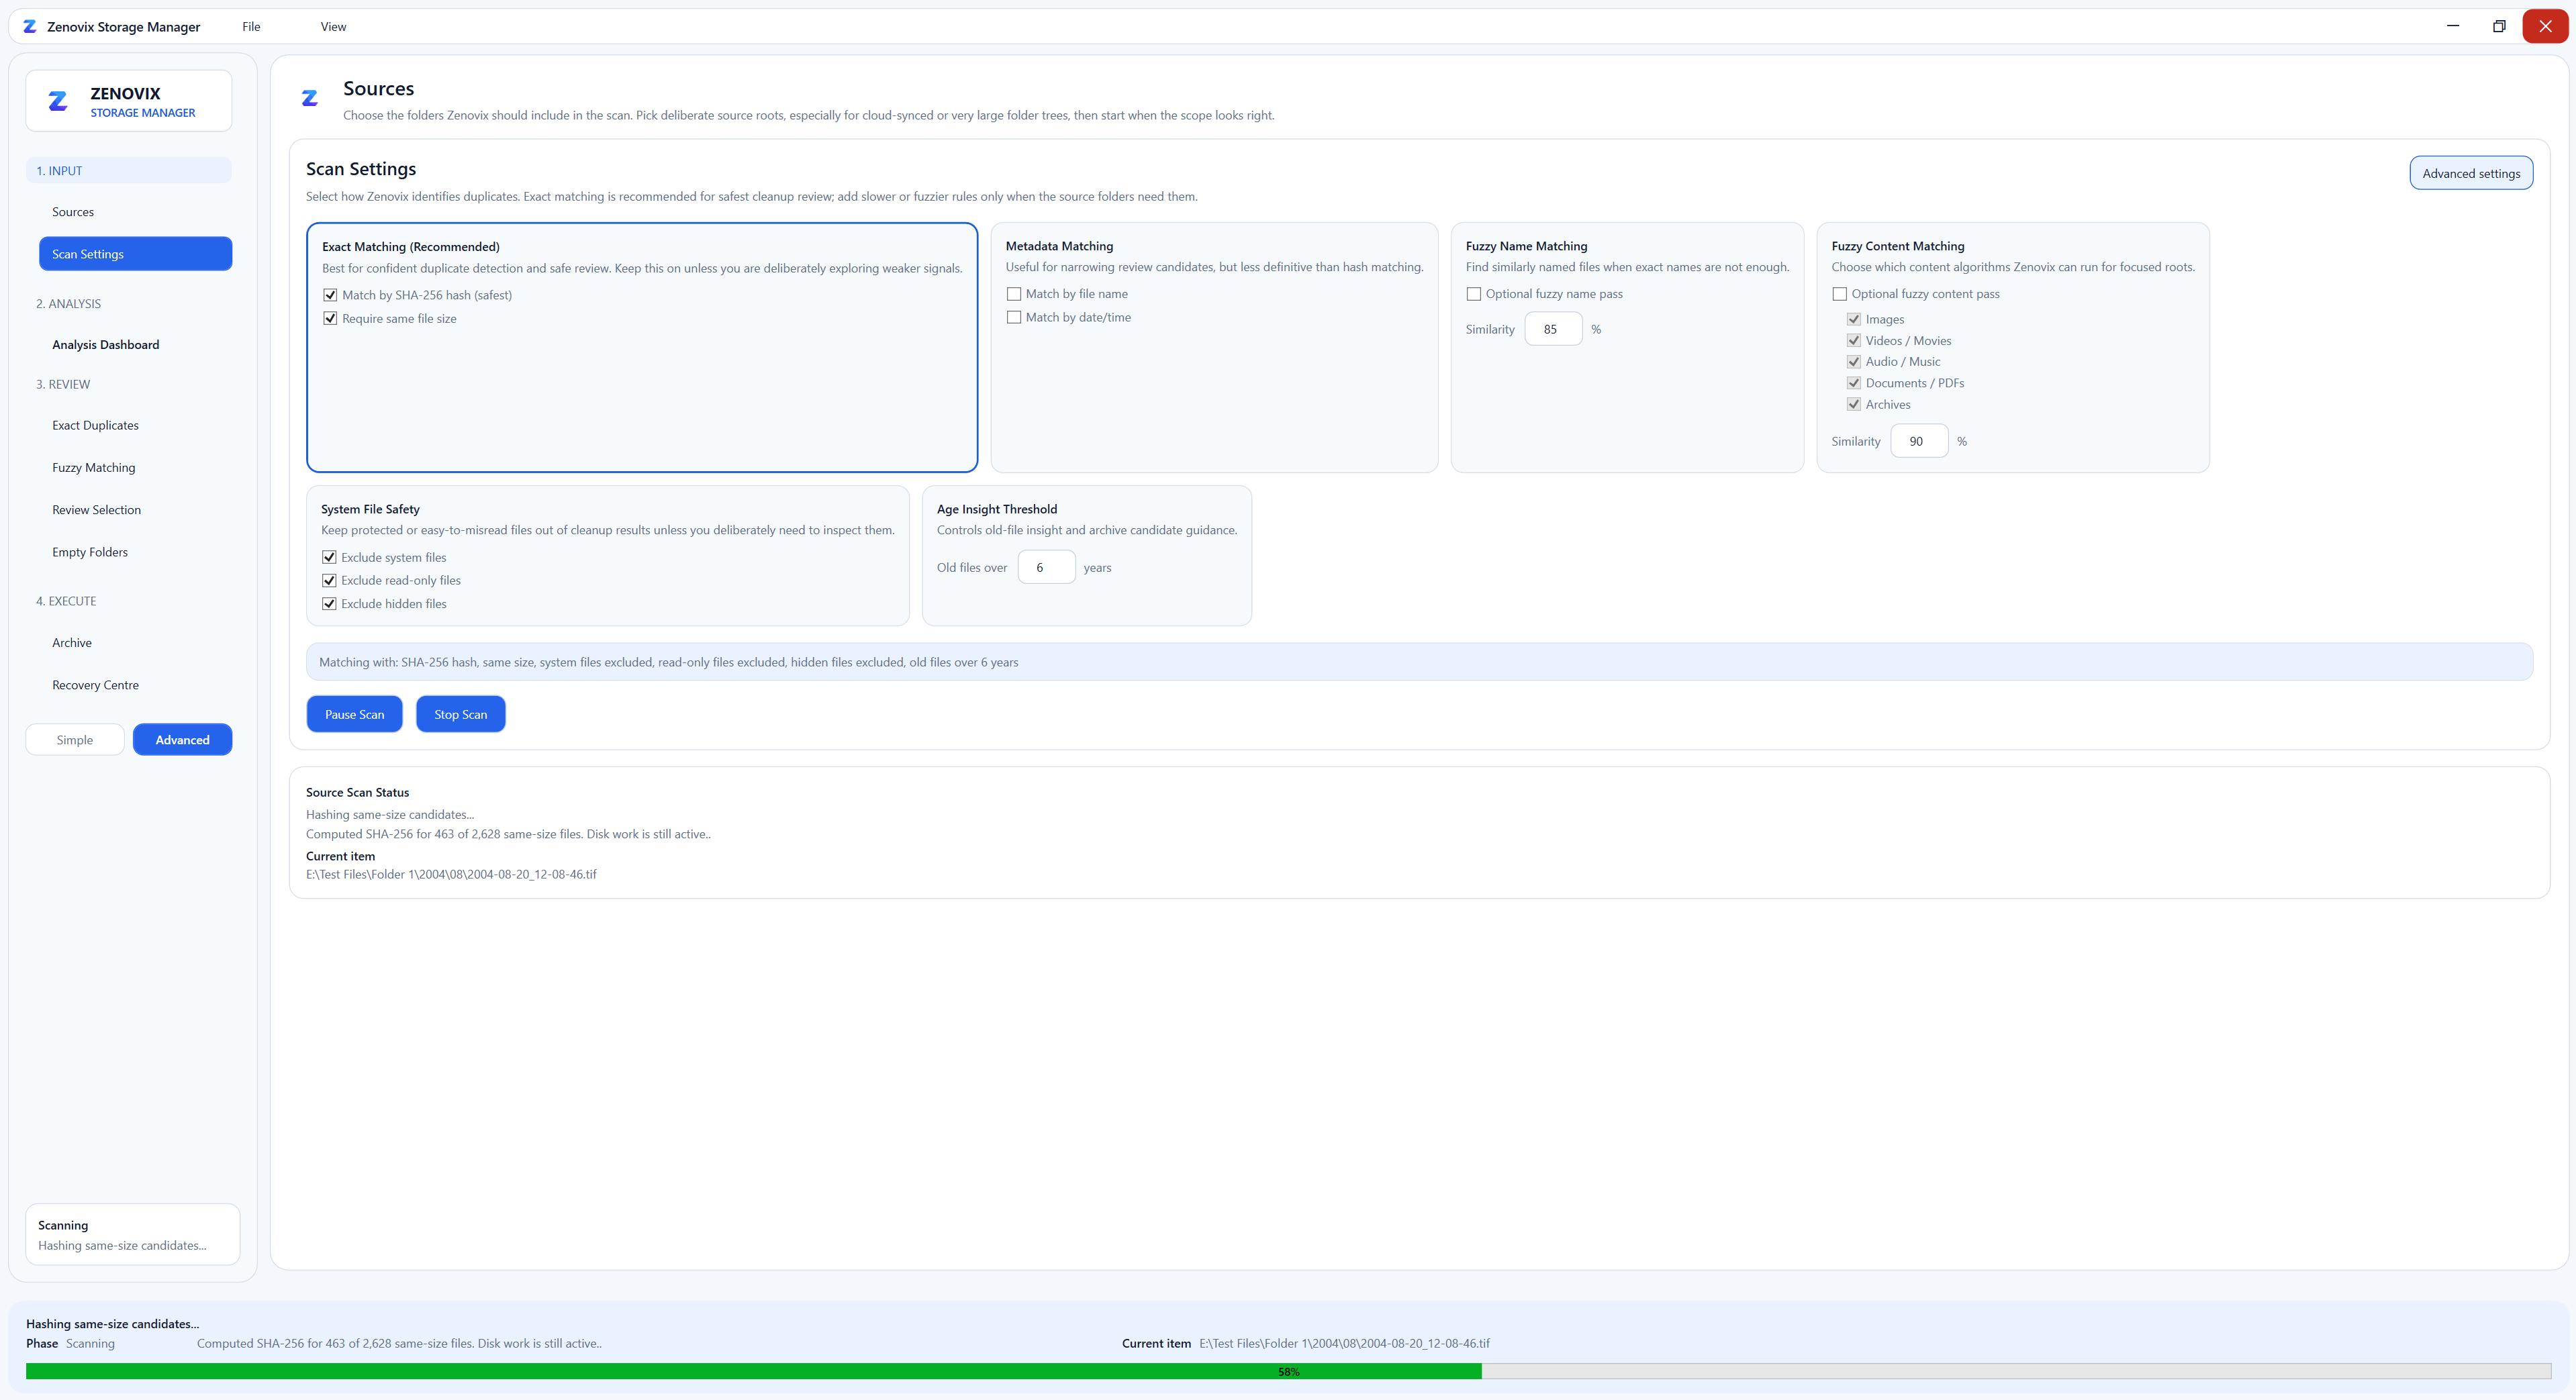Toggle Archives content type checkbox

1854,405
